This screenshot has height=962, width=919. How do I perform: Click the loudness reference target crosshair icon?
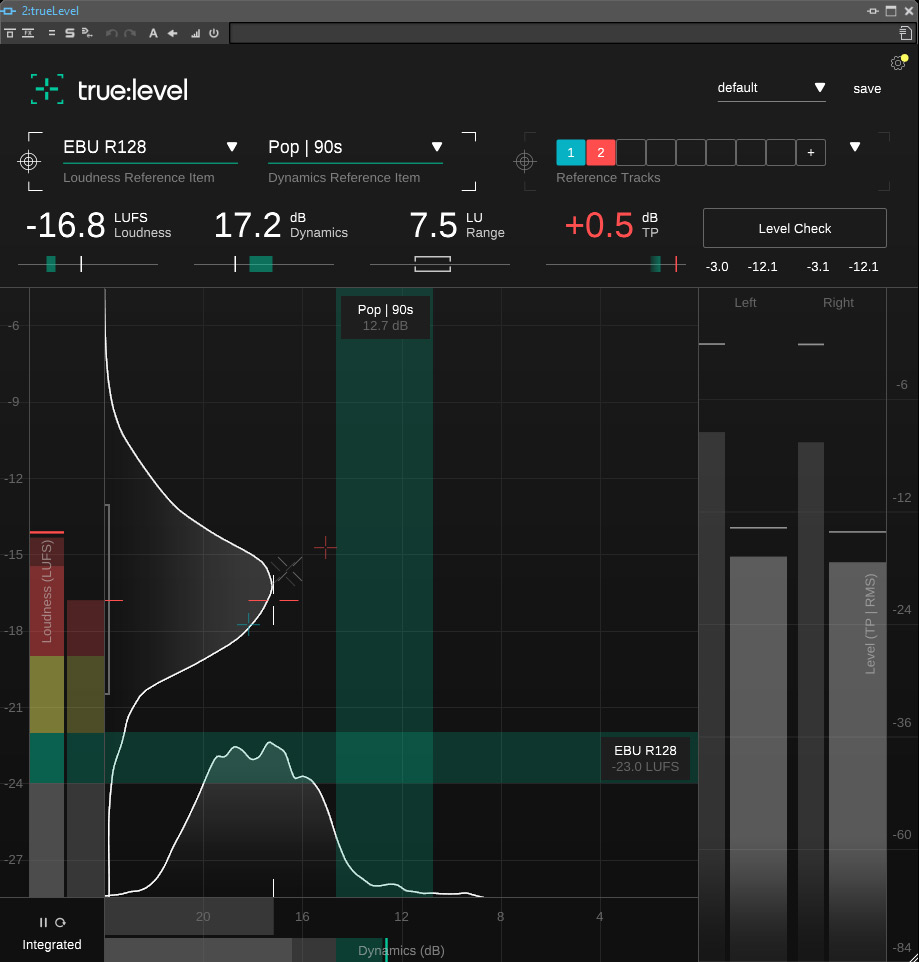29,161
